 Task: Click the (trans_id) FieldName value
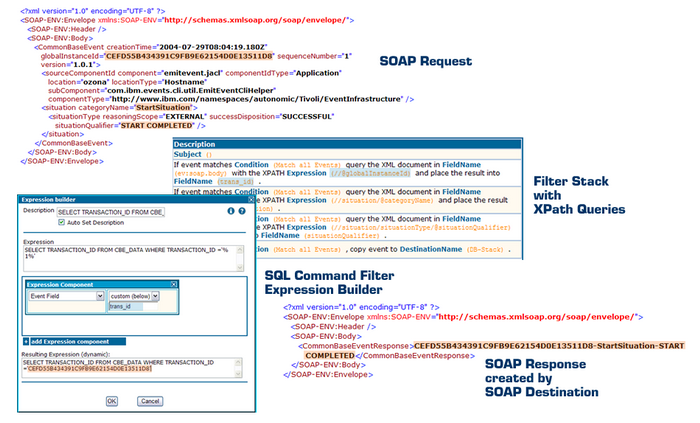pyautogui.click(x=235, y=182)
